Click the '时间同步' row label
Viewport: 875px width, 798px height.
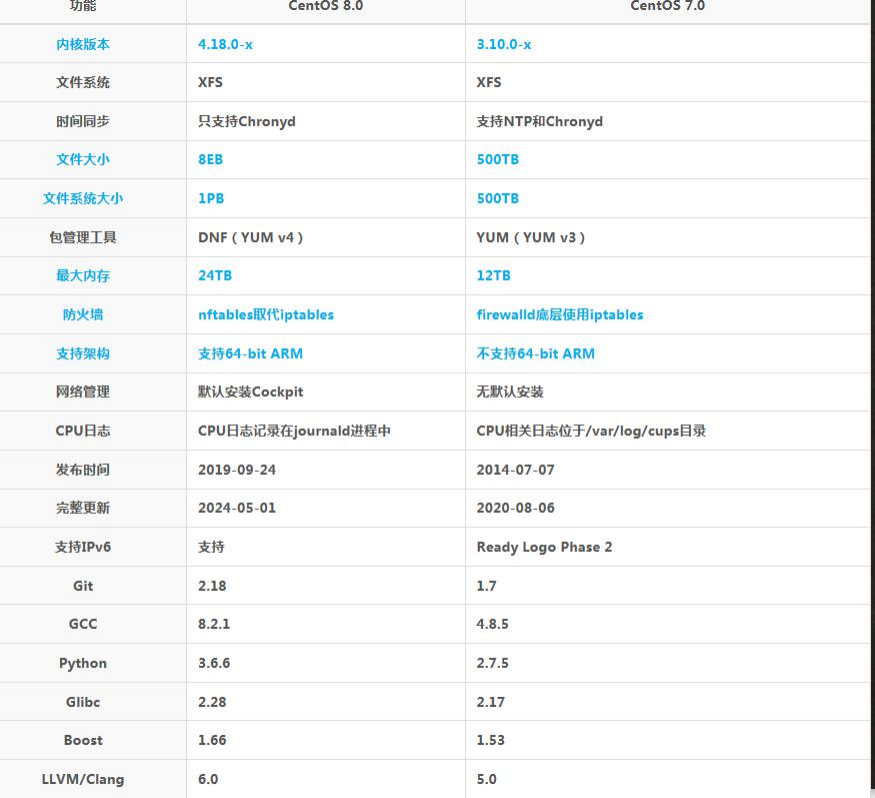(83, 121)
